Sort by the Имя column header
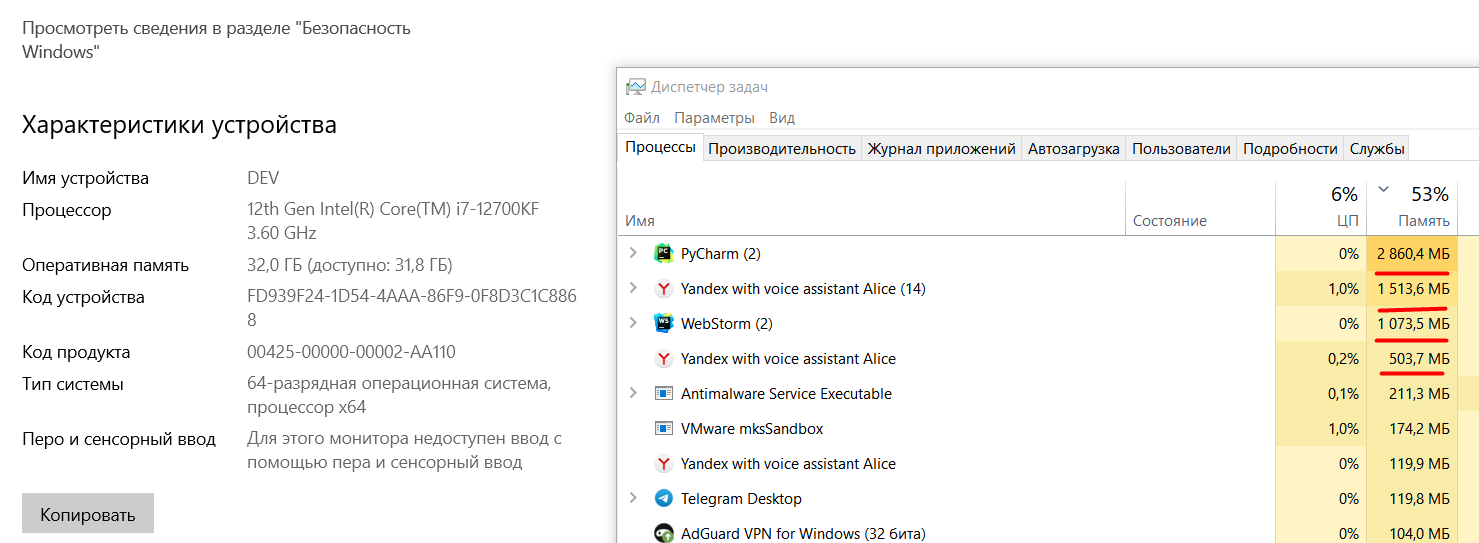The width and height of the screenshot is (1479, 543). (640, 221)
